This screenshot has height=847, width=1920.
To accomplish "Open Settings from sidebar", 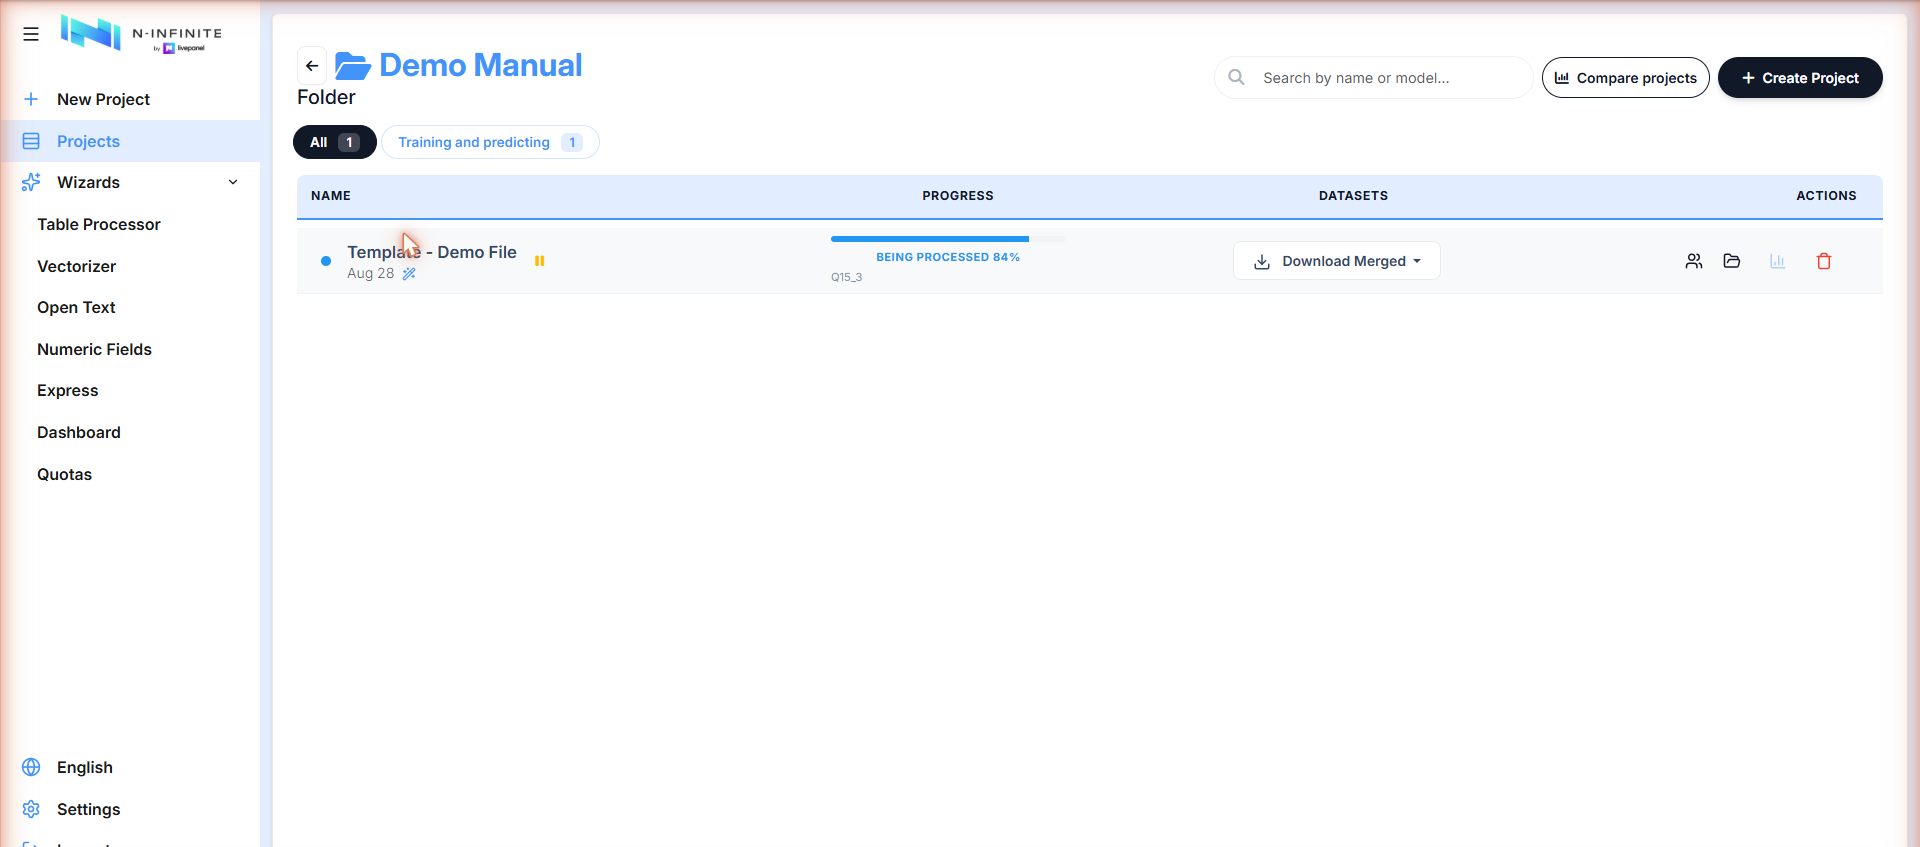I will [88, 809].
